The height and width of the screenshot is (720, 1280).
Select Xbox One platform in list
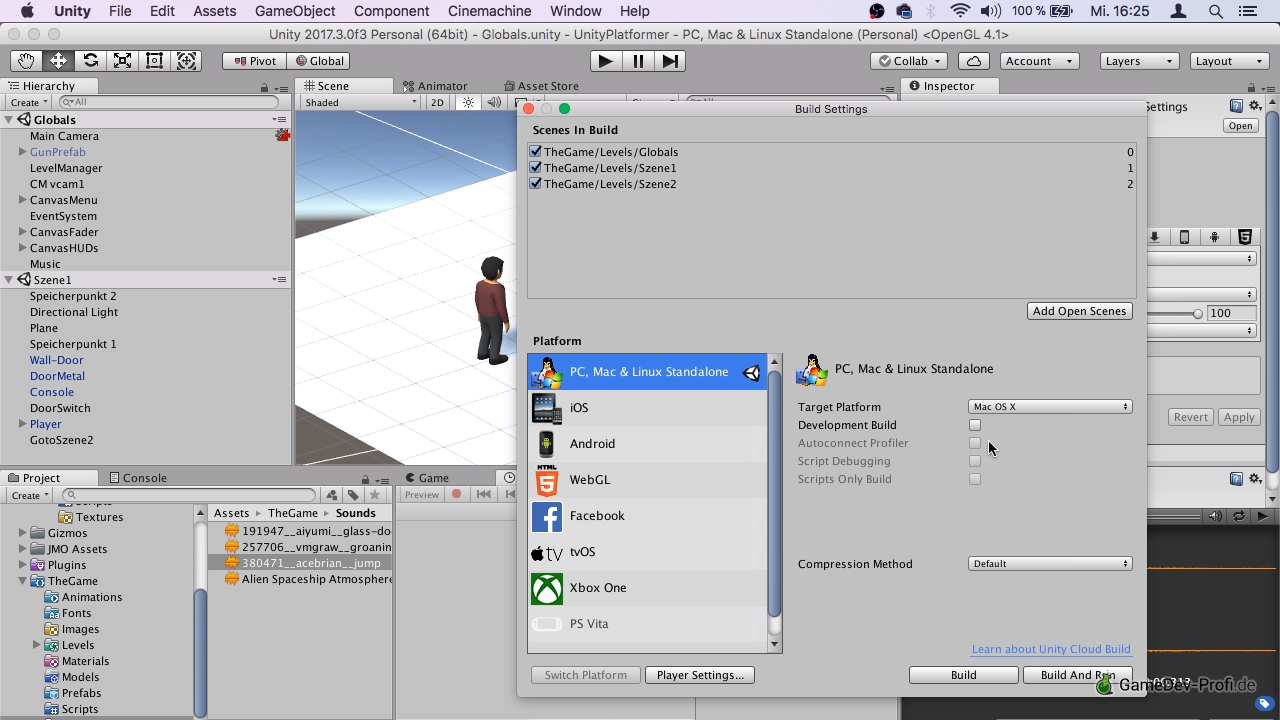(647, 588)
